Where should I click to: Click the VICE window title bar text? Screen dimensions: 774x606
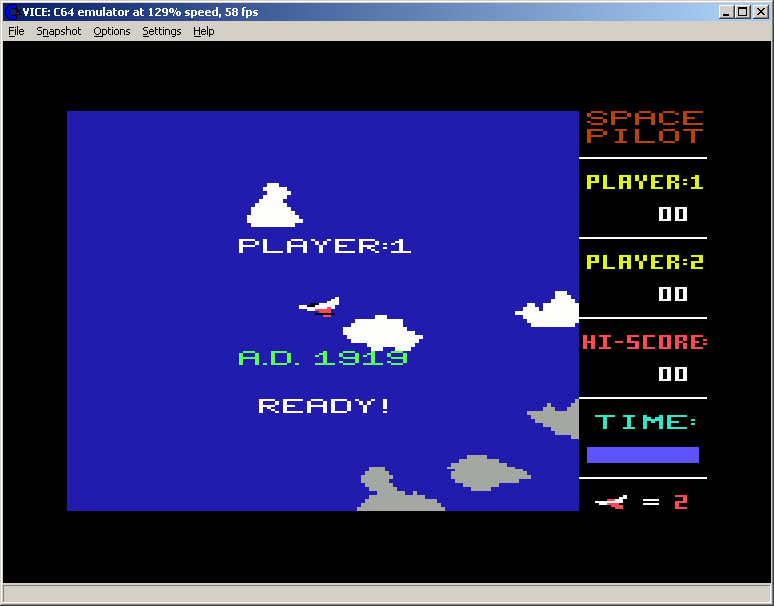140,12
